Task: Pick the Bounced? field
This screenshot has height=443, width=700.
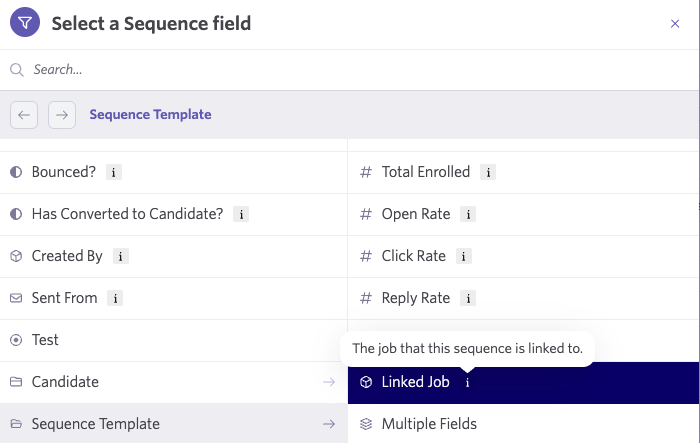Action: pyautogui.click(x=63, y=172)
